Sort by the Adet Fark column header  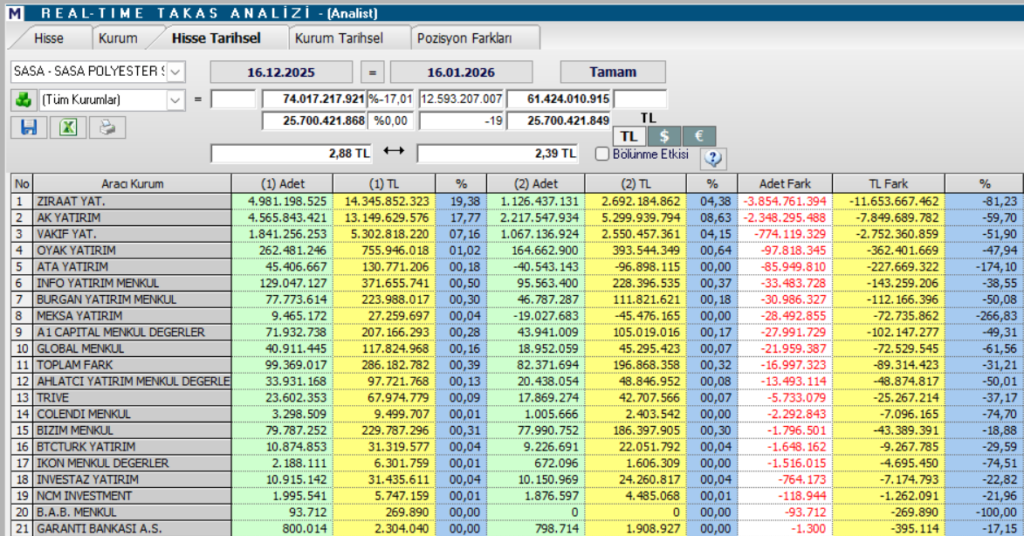785,183
